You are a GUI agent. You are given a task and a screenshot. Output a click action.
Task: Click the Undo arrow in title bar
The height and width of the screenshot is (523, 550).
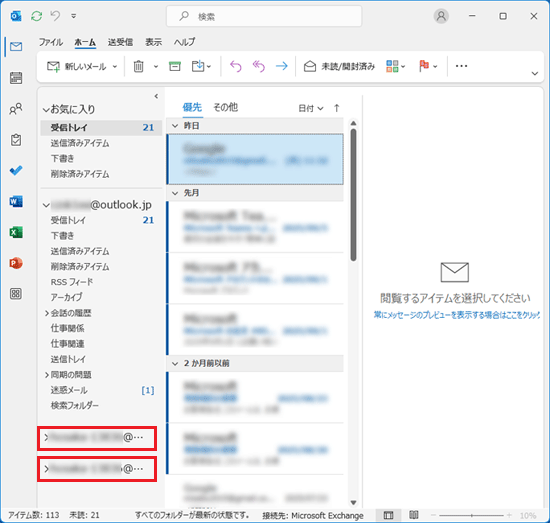(x=55, y=16)
